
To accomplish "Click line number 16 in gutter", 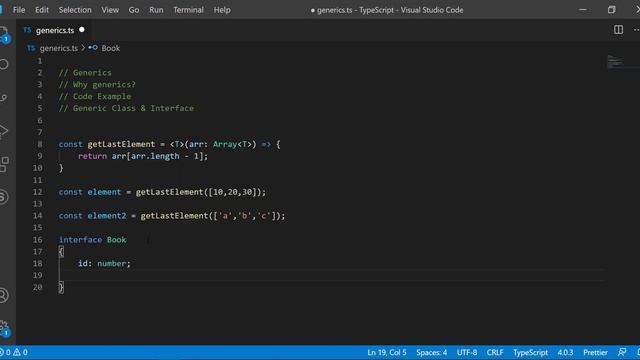I will coord(38,240).
